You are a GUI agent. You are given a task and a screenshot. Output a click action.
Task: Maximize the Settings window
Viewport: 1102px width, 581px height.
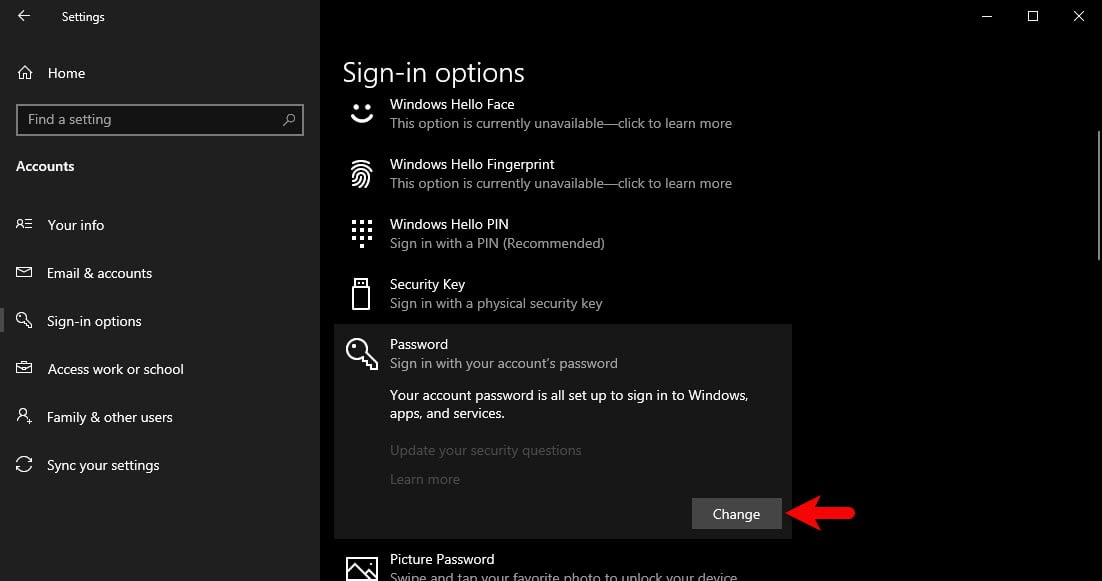(1033, 16)
